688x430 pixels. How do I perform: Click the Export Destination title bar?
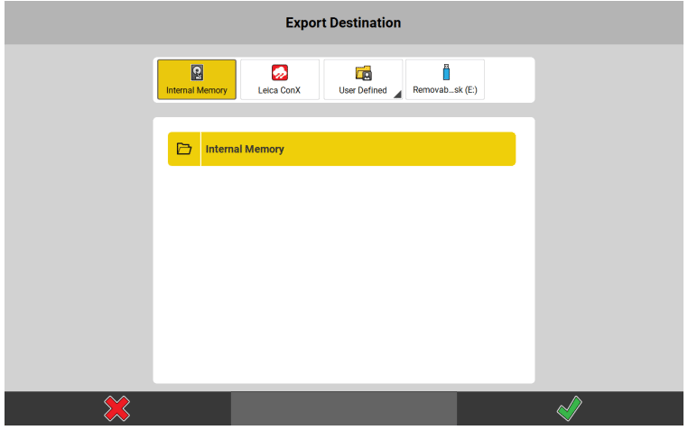point(344,22)
